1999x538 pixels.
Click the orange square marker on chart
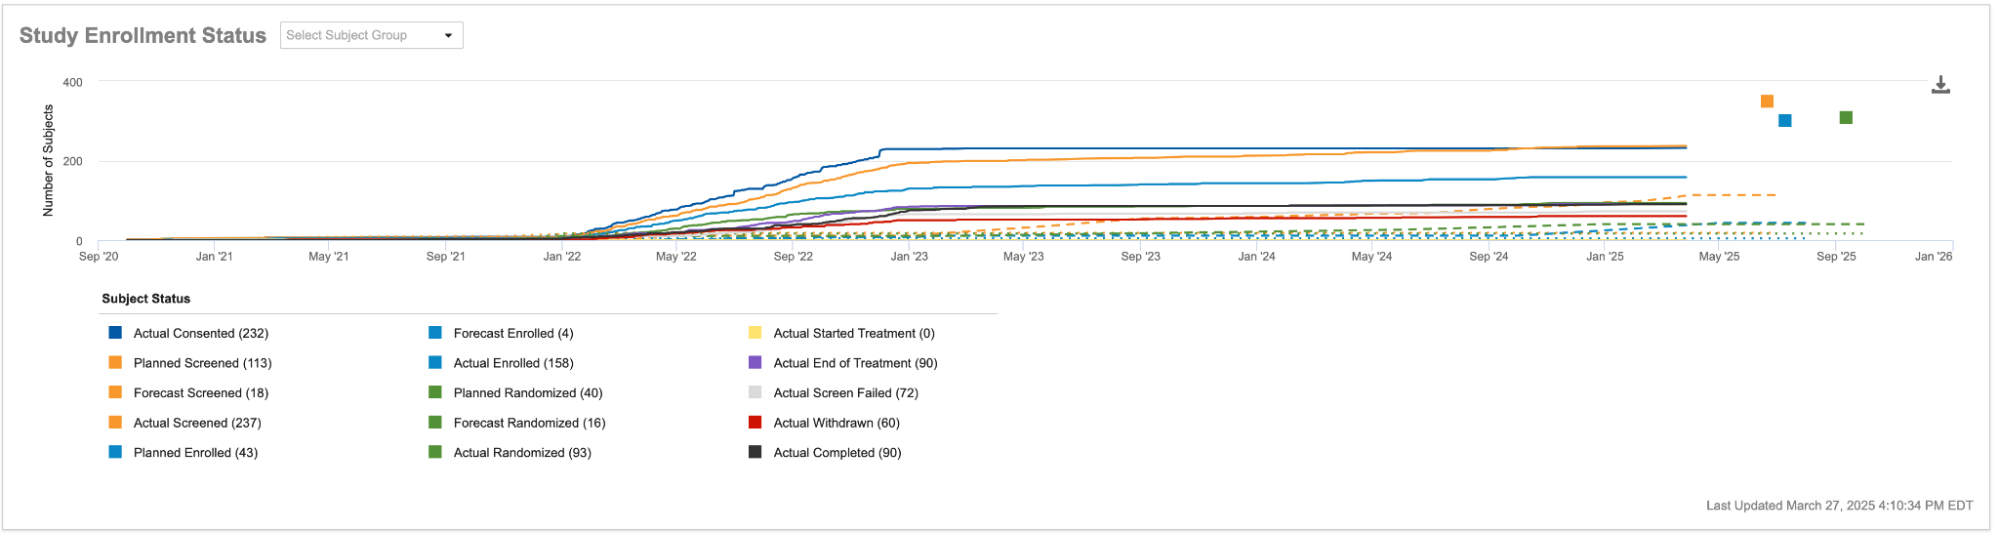click(1766, 101)
